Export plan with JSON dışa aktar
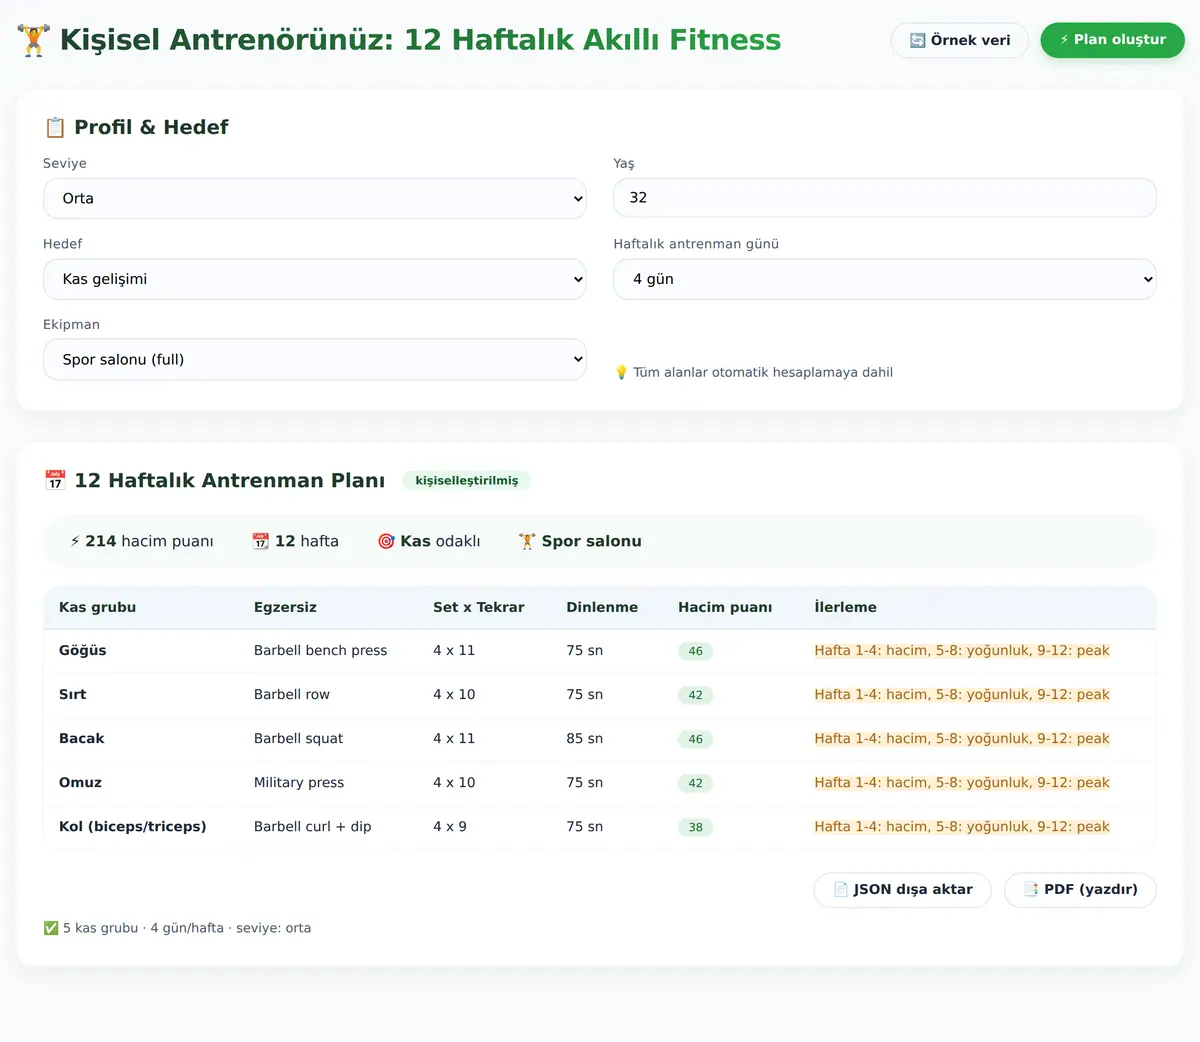The width and height of the screenshot is (1200, 1042). [903, 889]
